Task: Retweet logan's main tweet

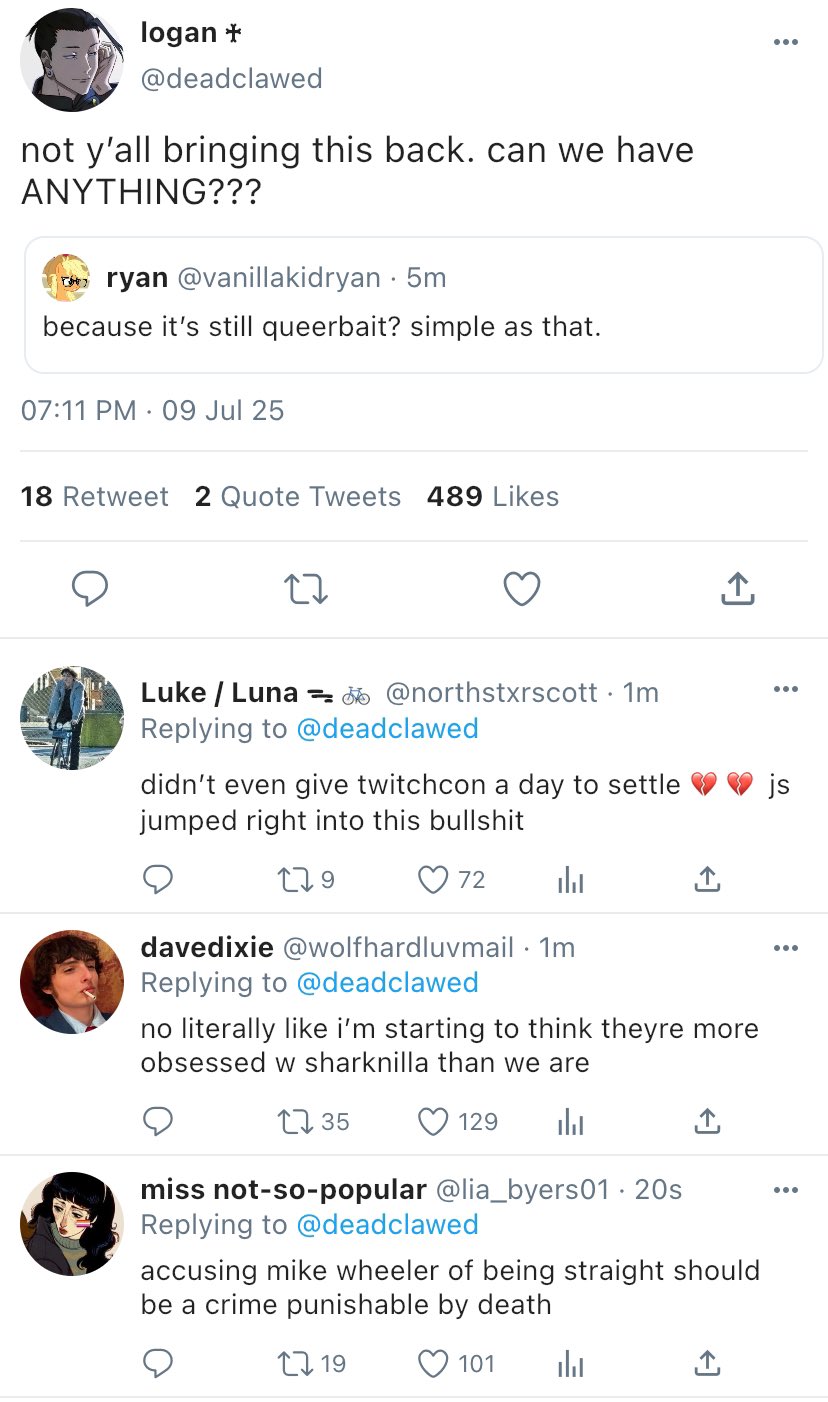Action: pyautogui.click(x=306, y=589)
